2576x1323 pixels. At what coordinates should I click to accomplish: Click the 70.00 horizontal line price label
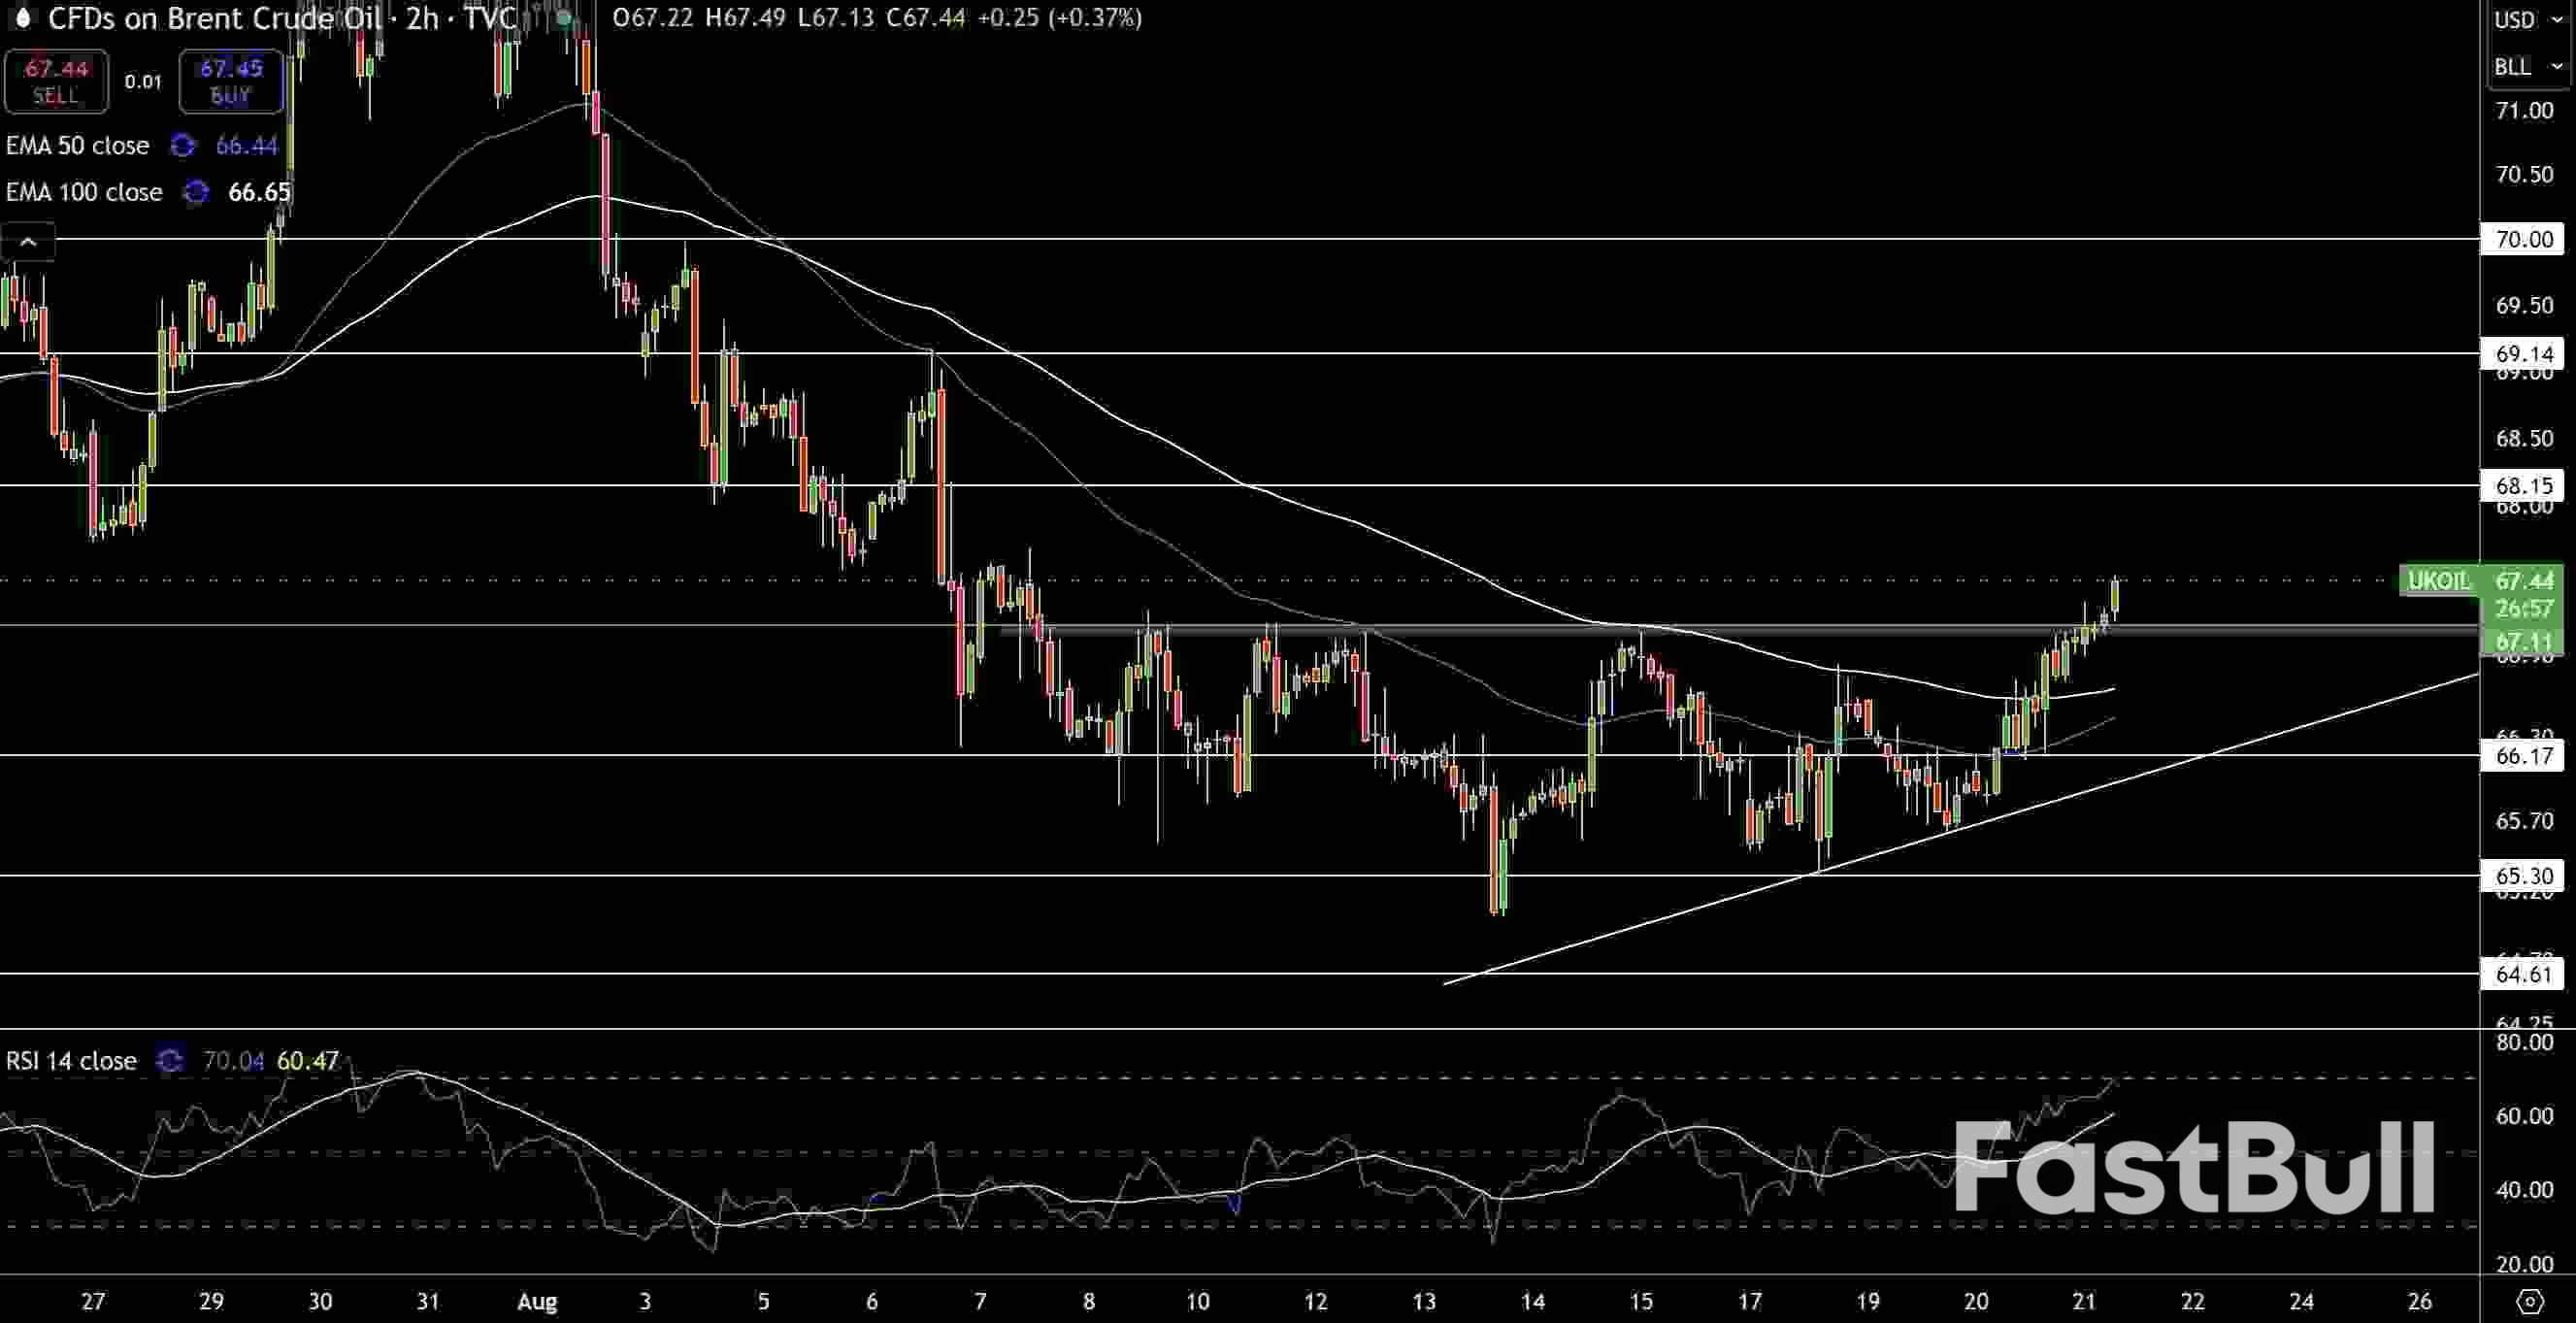click(x=2523, y=239)
